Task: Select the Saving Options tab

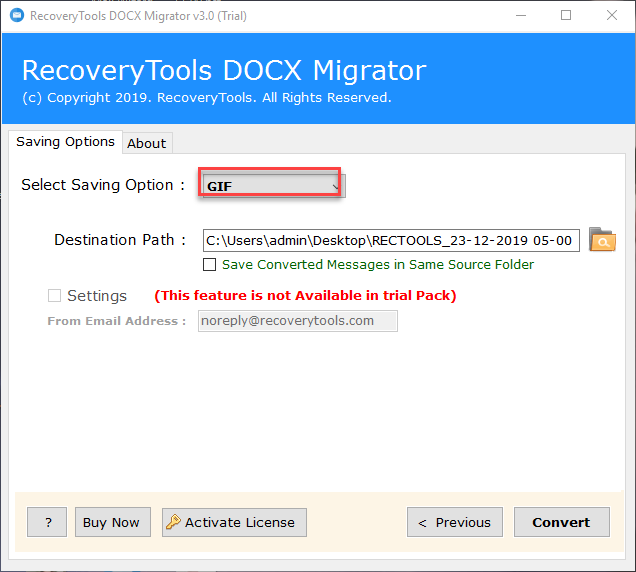Action: tap(65, 142)
